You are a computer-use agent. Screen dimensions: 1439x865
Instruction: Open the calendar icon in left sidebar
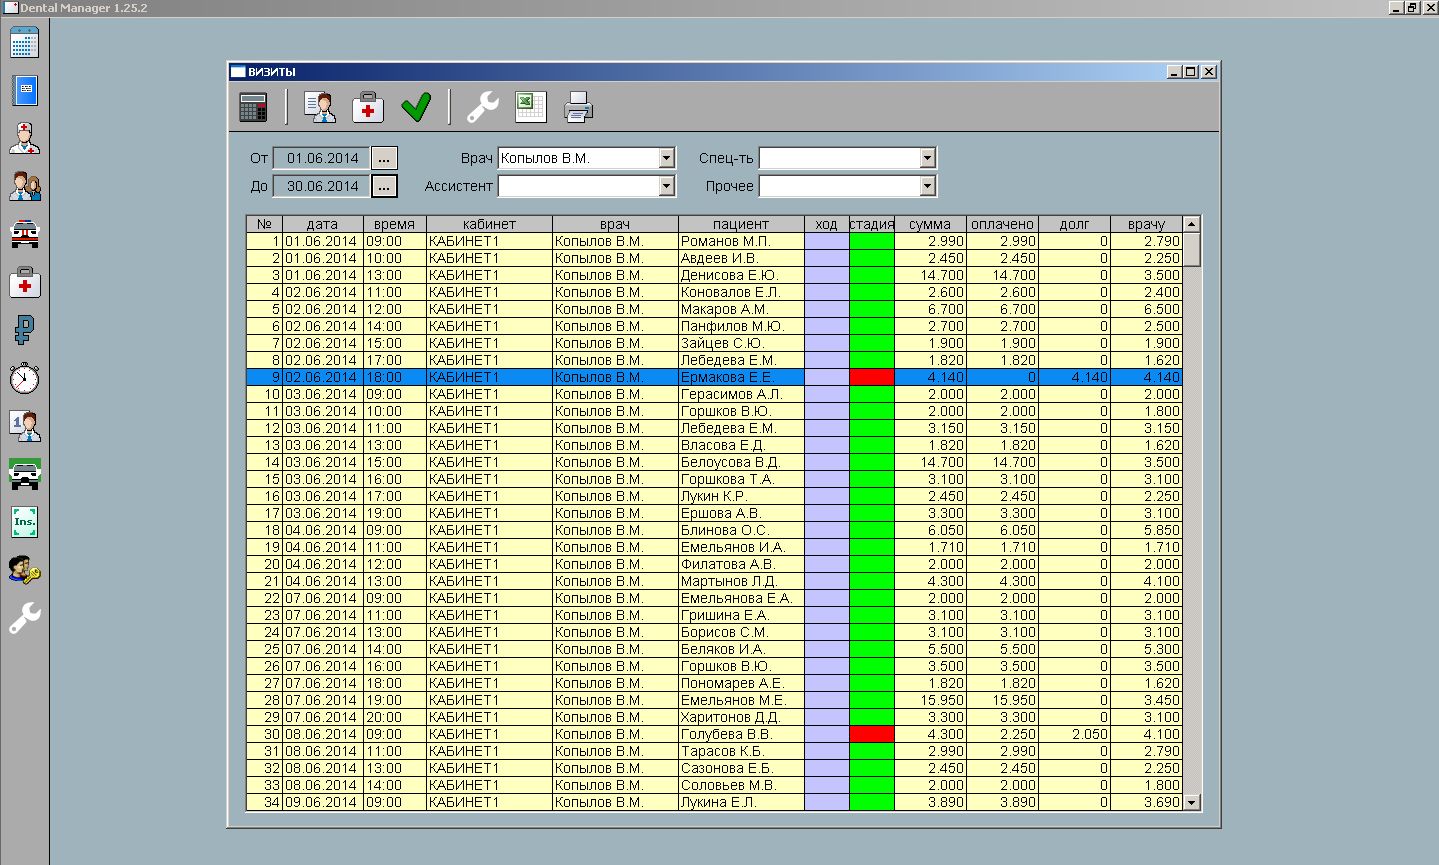[24, 43]
